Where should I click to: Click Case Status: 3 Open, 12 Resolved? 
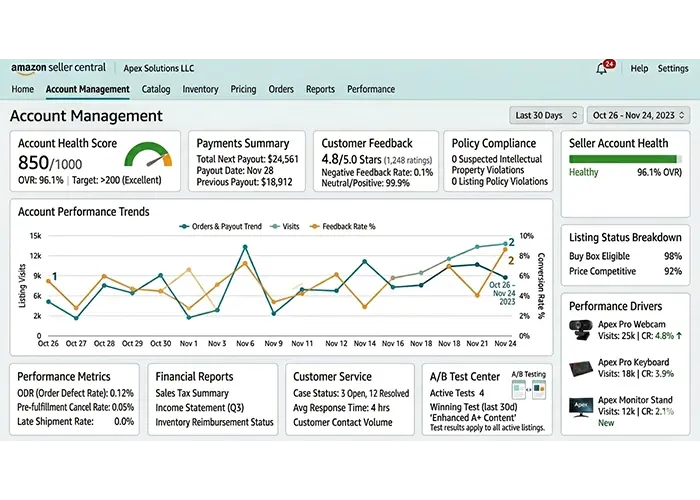pos(351,393)
